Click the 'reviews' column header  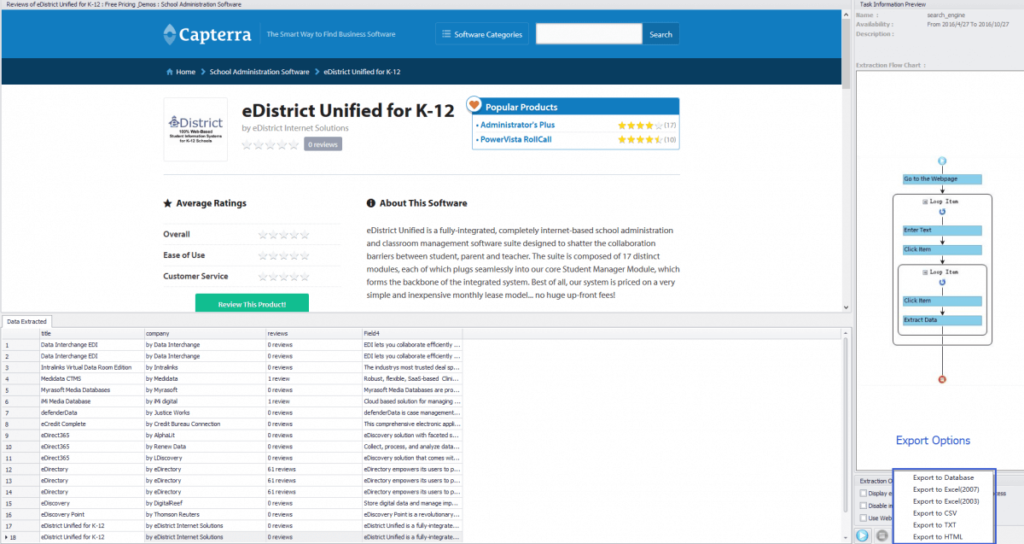pyautogui.click(x=313, y=333)
